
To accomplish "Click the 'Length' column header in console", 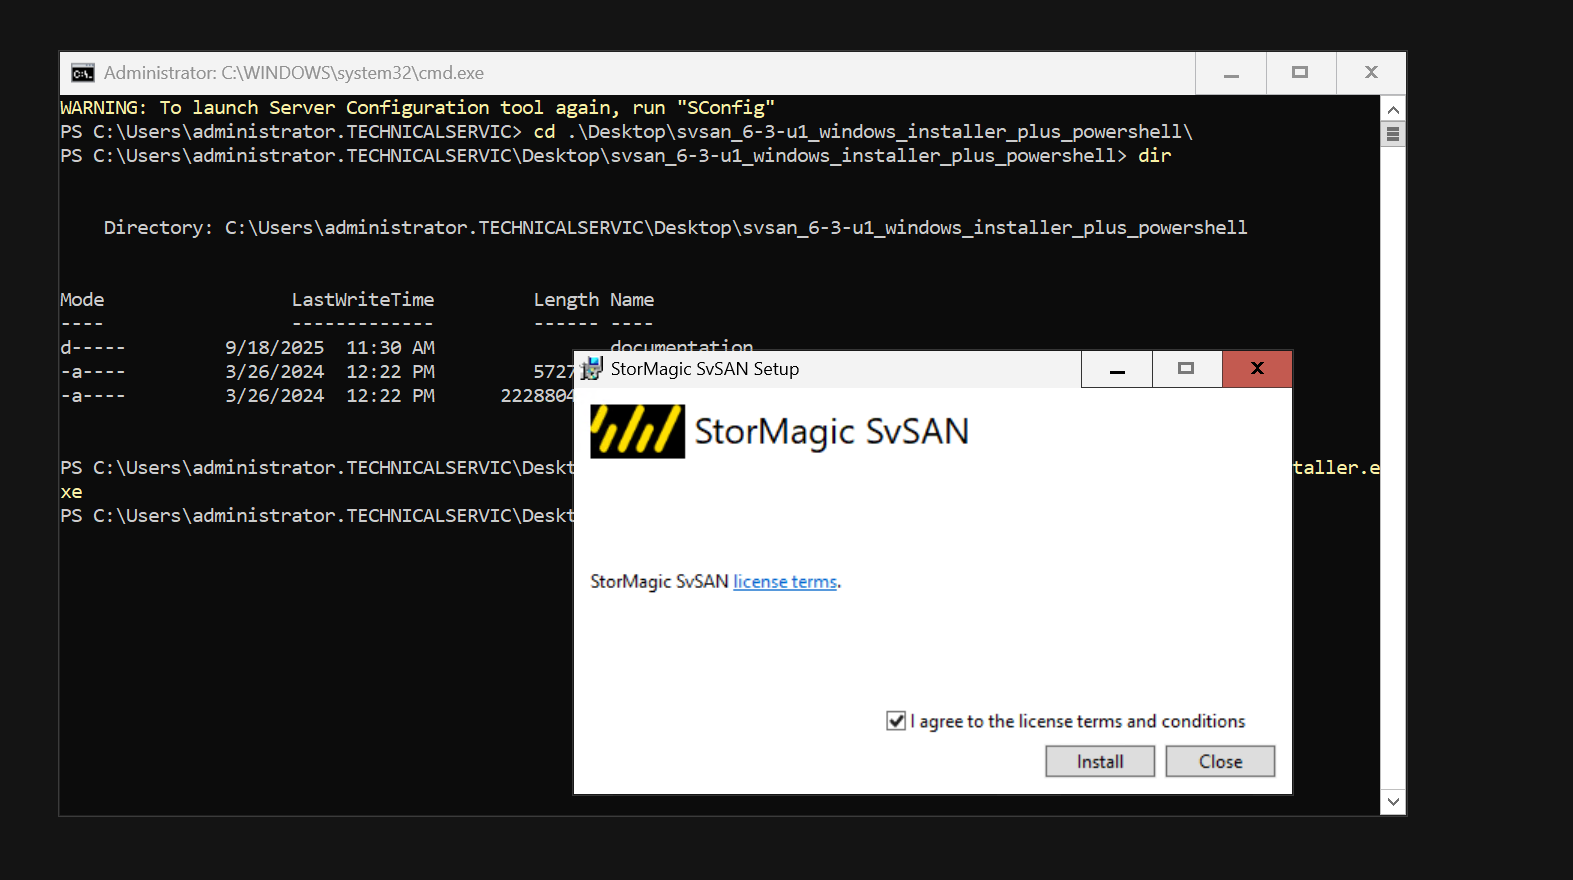I will pos(566,300).
